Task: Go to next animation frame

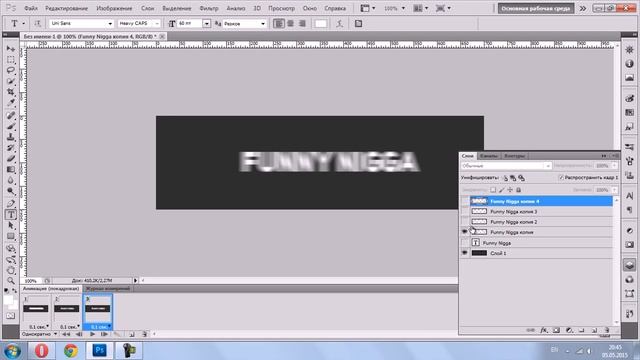Action: coord(104,334)
